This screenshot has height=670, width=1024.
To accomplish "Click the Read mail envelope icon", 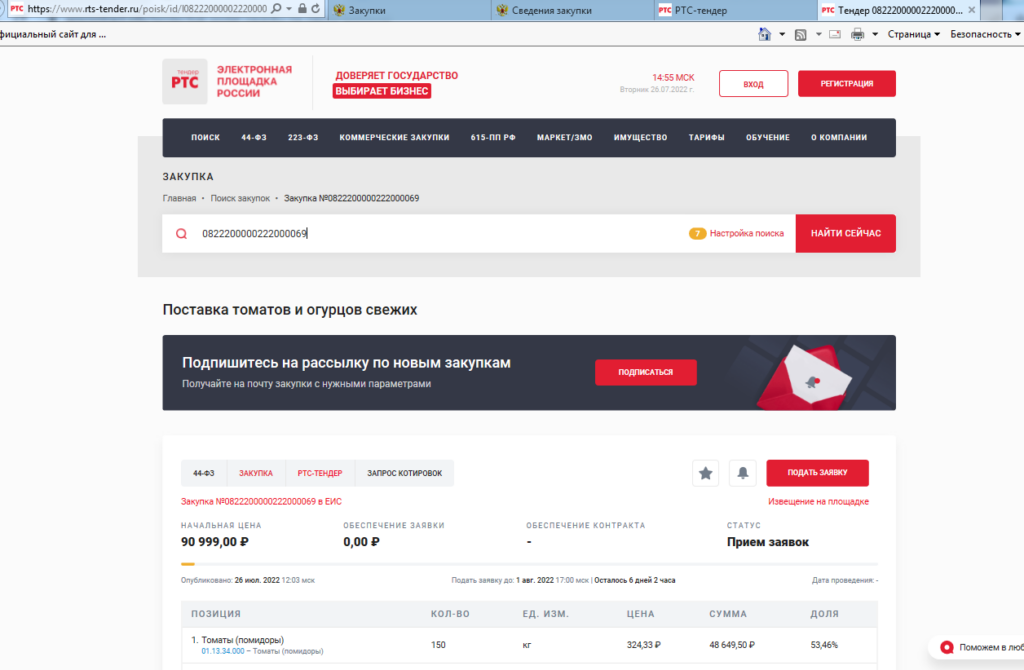I will pyautogui.click(x=834, y=34).
